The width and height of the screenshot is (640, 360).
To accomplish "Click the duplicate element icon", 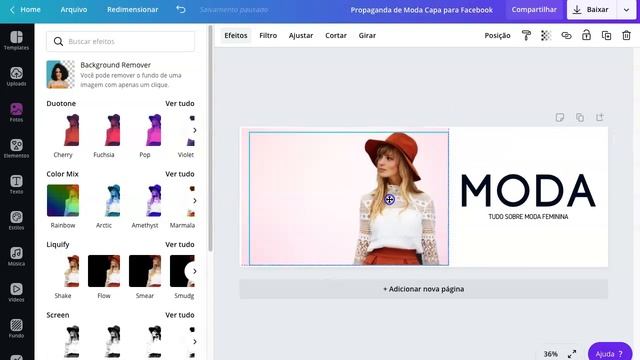I will [607, 36].
